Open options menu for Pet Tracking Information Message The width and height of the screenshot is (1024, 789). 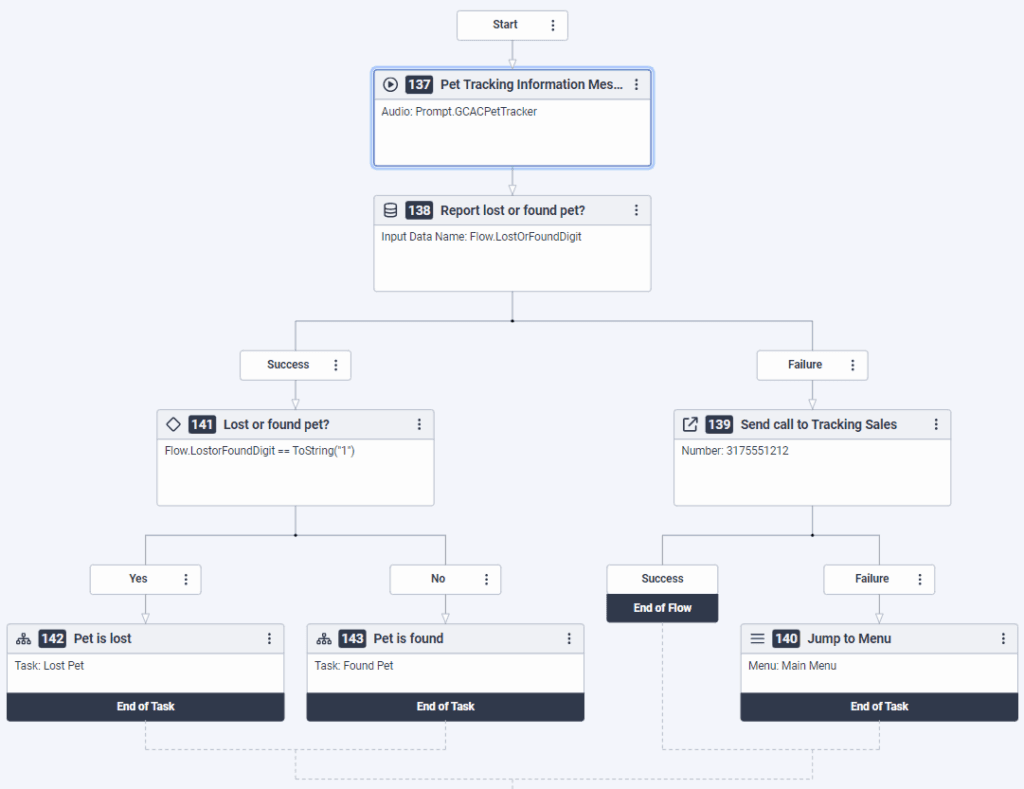pos(636,85)
